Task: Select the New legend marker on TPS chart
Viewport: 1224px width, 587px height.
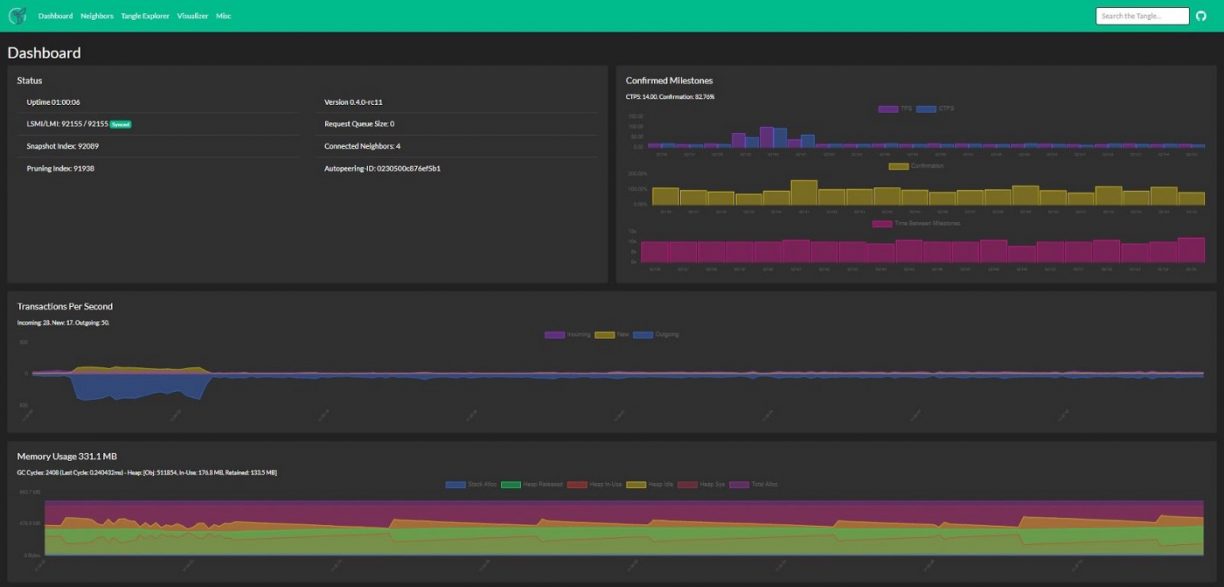Action: point(605,334)
